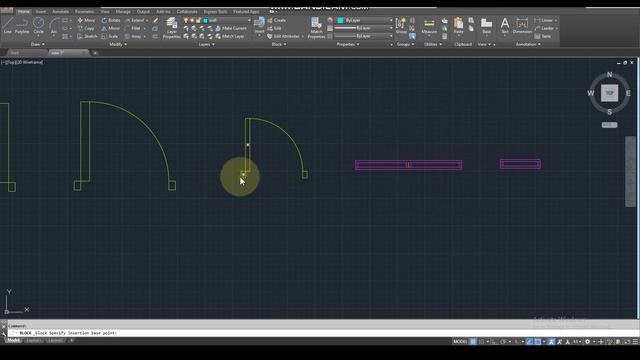This screenshot has width=640, height=360.
Task: Toggle grid display in status bar
Action: point(473,342)
